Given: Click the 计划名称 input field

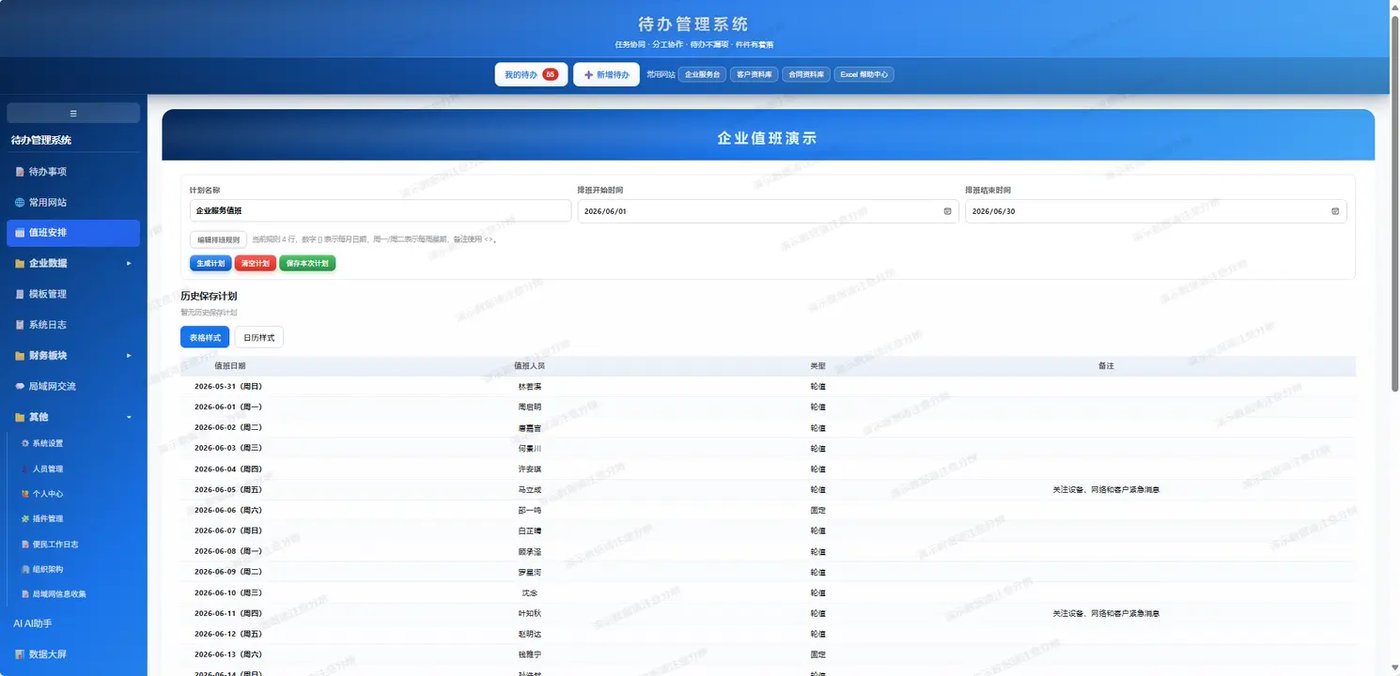Looking at the screenshot, I should pos(380,211).
